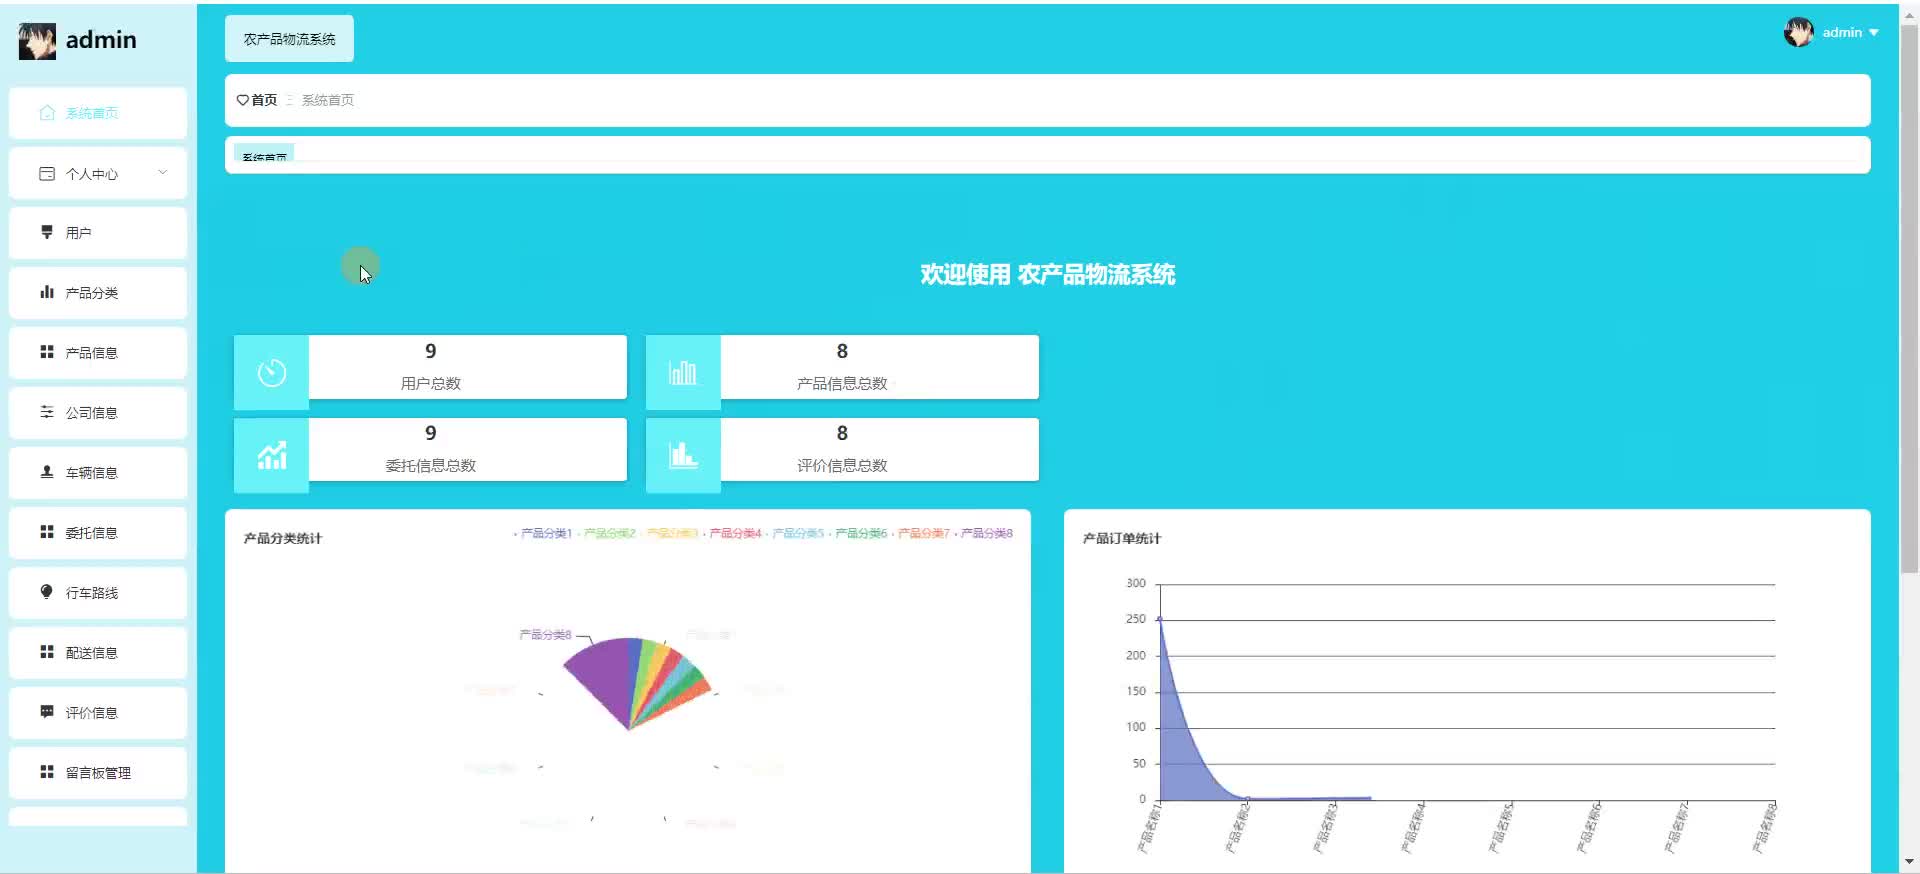Click the page vertical scrollbar thumb
The width and height of the screenshot is (1920, 874).
1909,300
